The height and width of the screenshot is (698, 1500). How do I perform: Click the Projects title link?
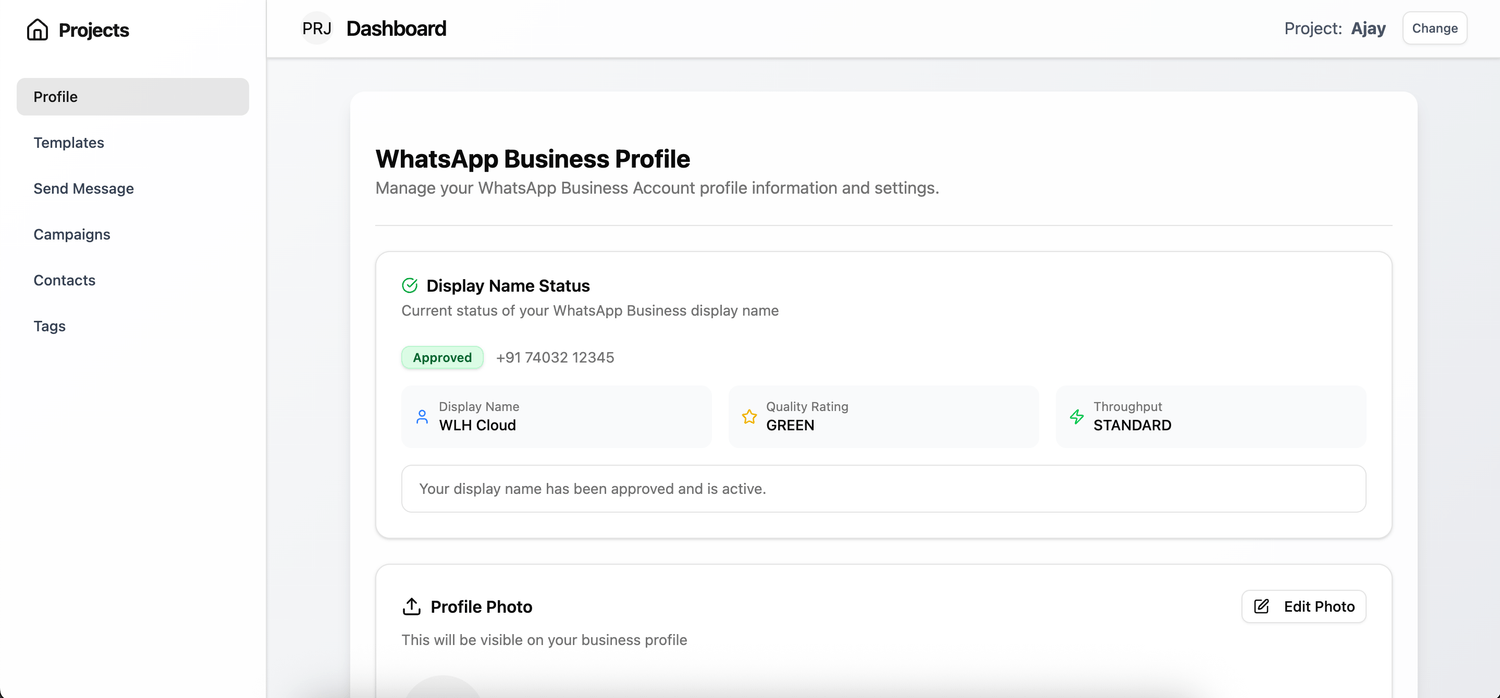pos(94,30)
